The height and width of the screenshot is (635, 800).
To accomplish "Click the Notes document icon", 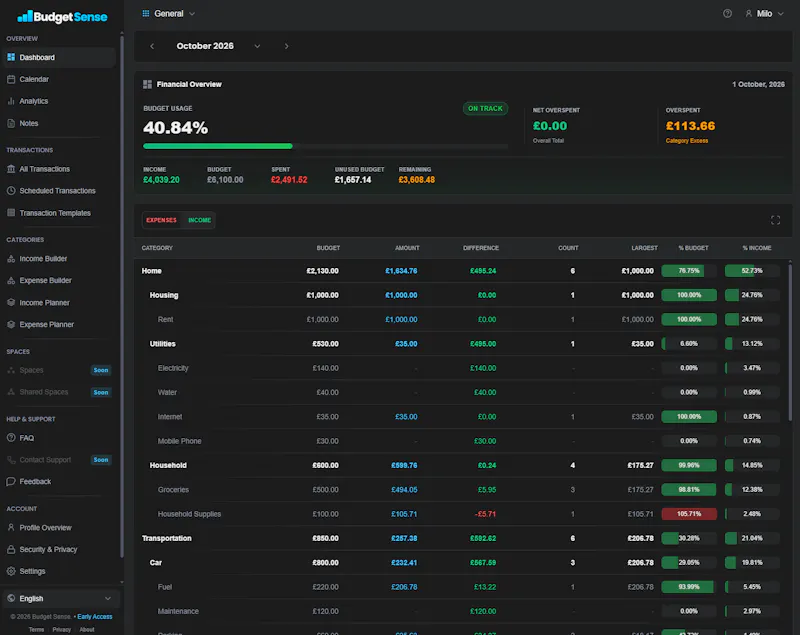I will (11, 123).
